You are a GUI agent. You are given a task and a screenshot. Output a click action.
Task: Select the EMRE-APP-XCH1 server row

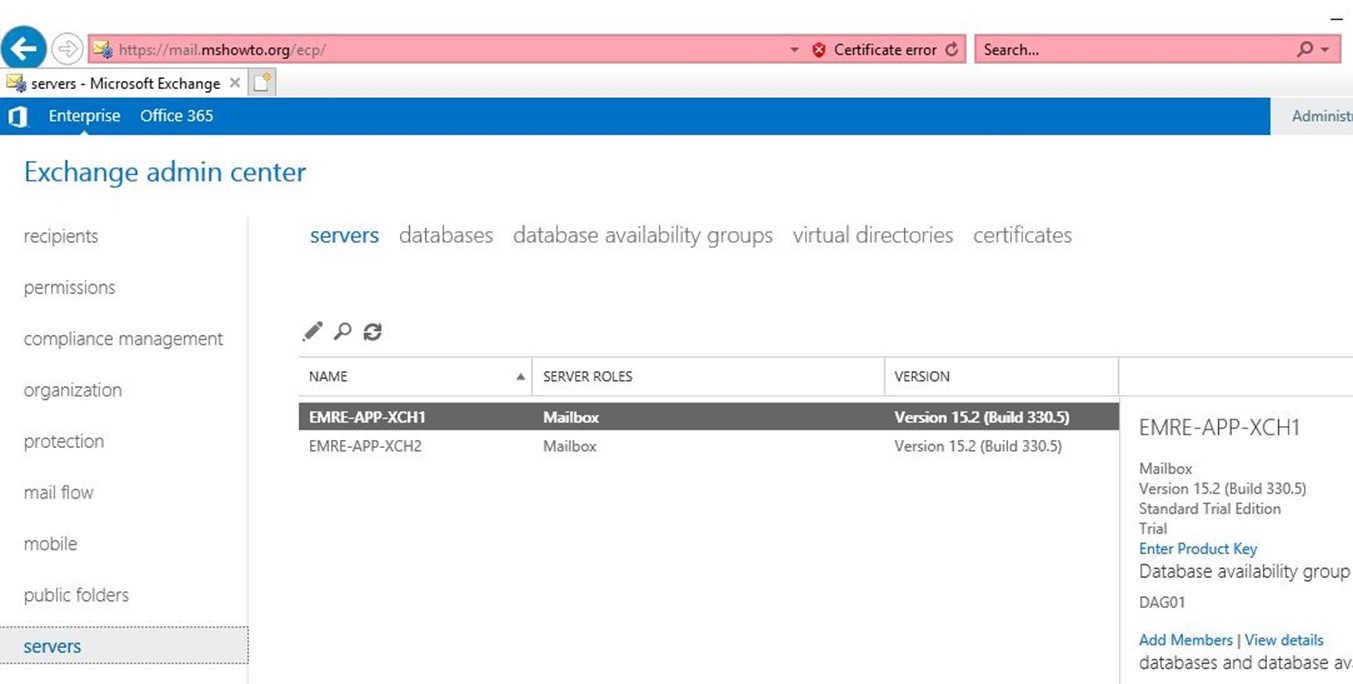click(x=708, y=417)
